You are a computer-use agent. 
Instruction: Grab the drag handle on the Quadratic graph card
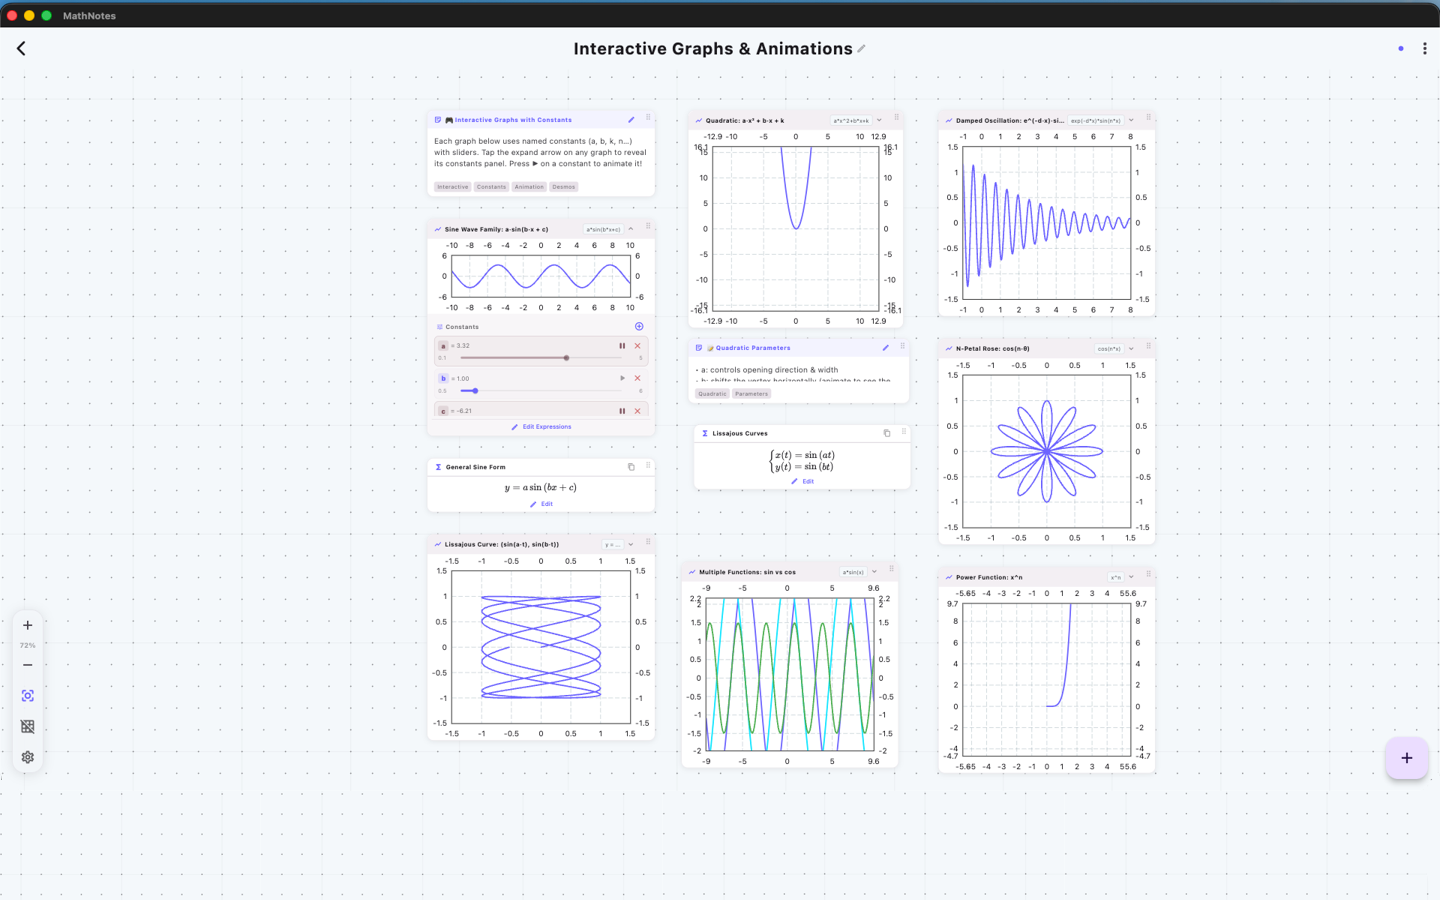[x=896, y=118]
